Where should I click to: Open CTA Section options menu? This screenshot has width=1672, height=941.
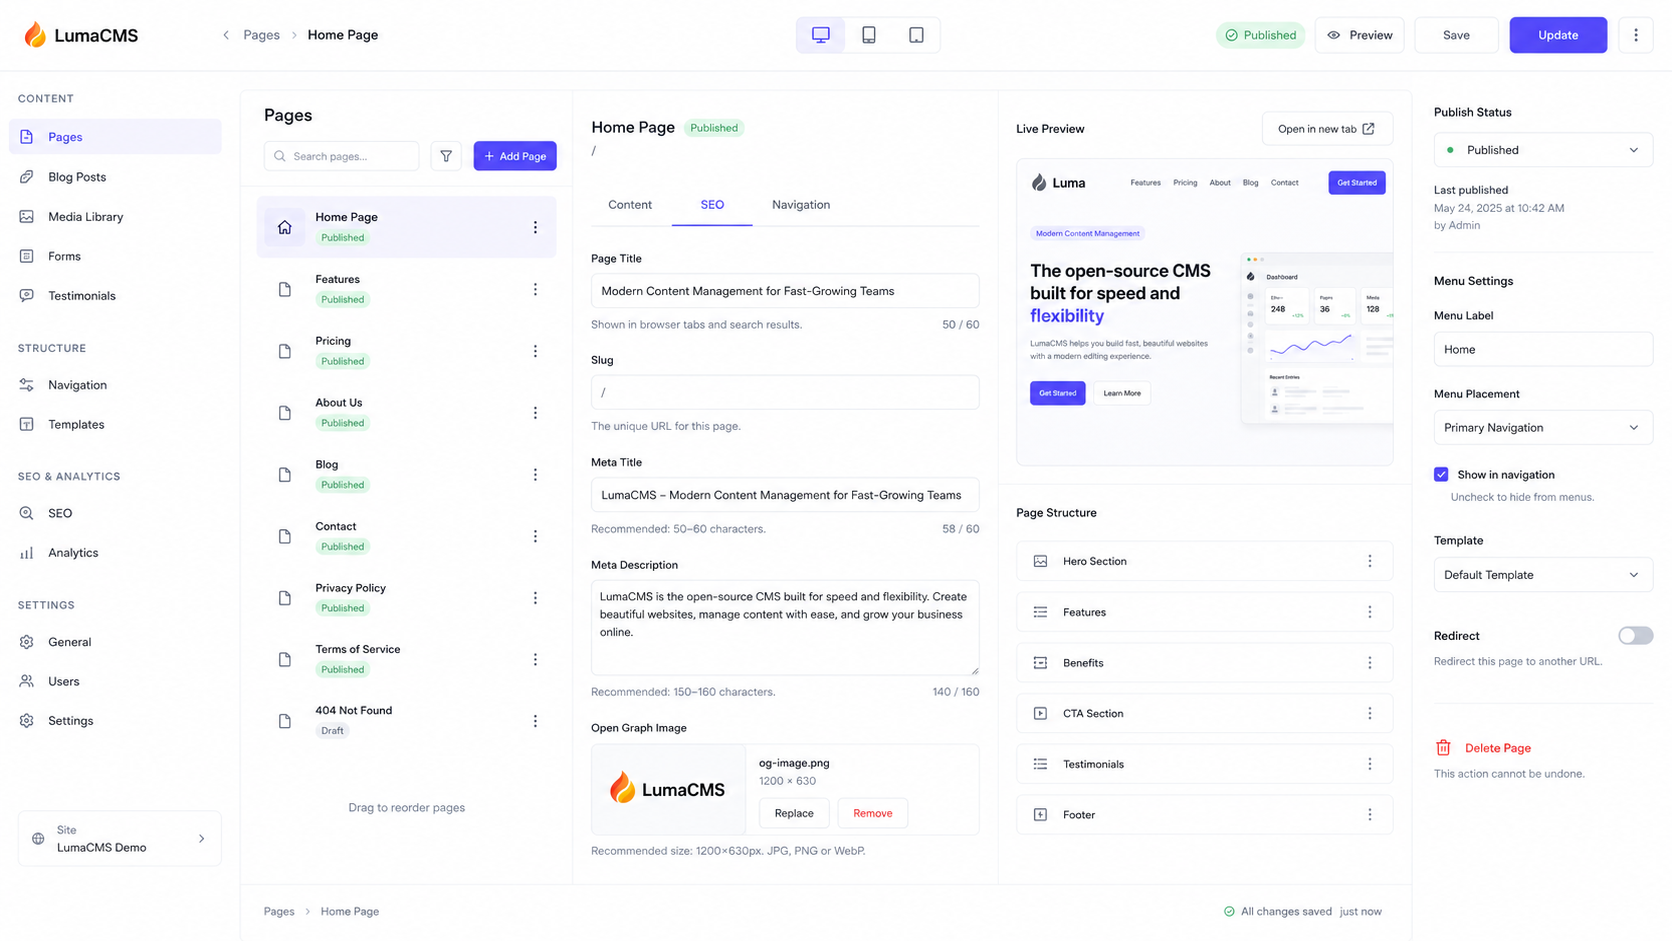tap(1370, 713)
